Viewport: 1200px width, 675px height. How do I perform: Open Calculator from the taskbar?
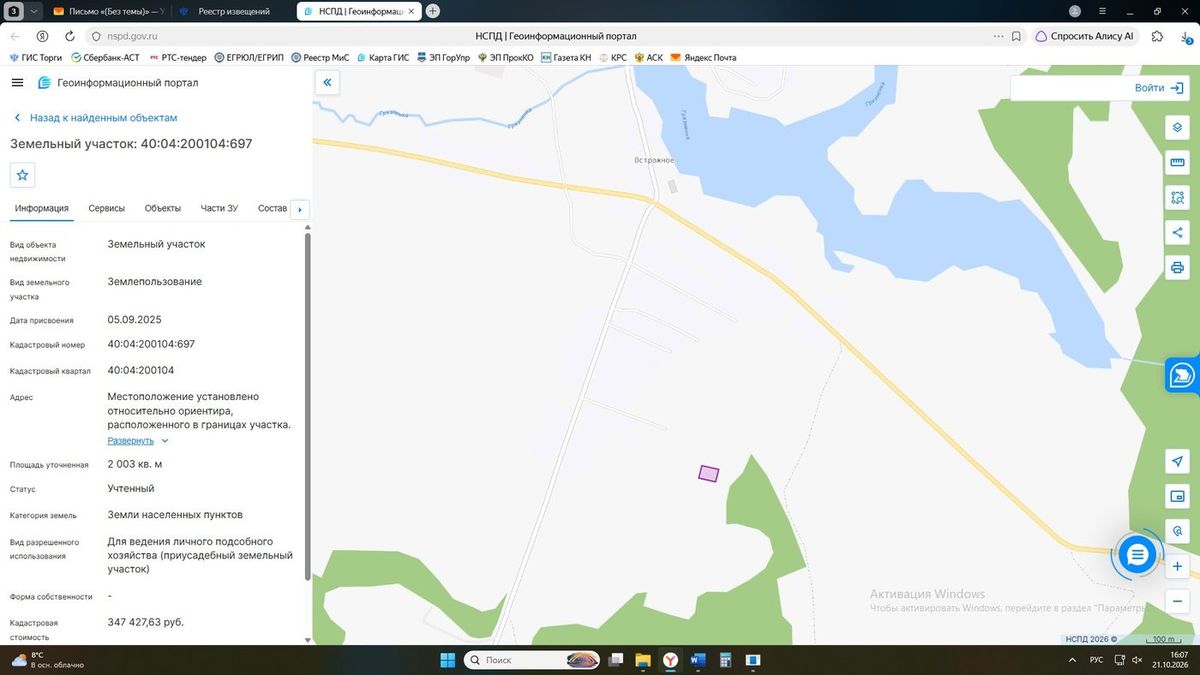tap(725, 660)
